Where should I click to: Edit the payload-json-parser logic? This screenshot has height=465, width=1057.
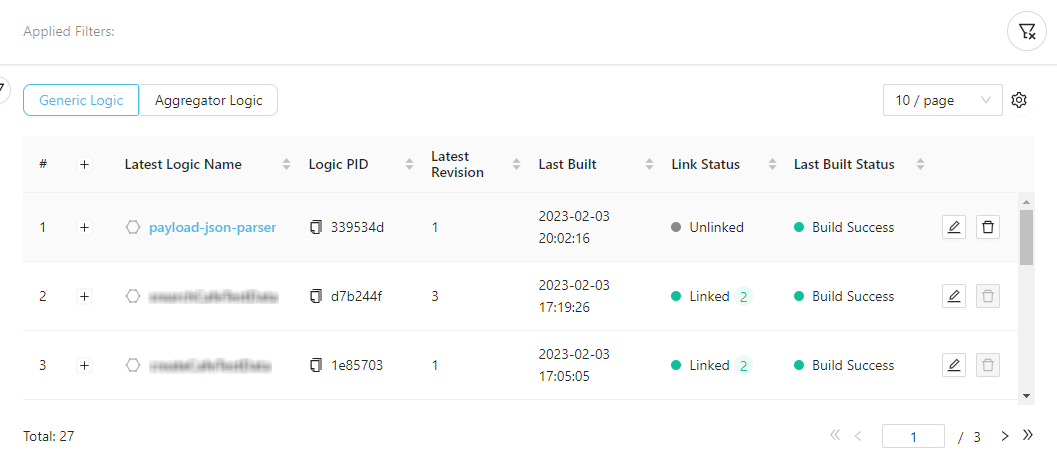tap(954, 227)
